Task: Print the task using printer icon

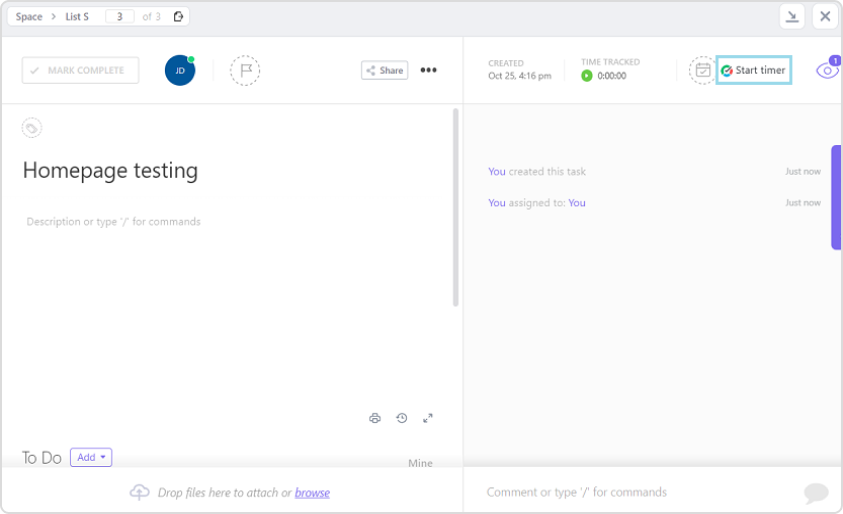Action: [375, 418]
